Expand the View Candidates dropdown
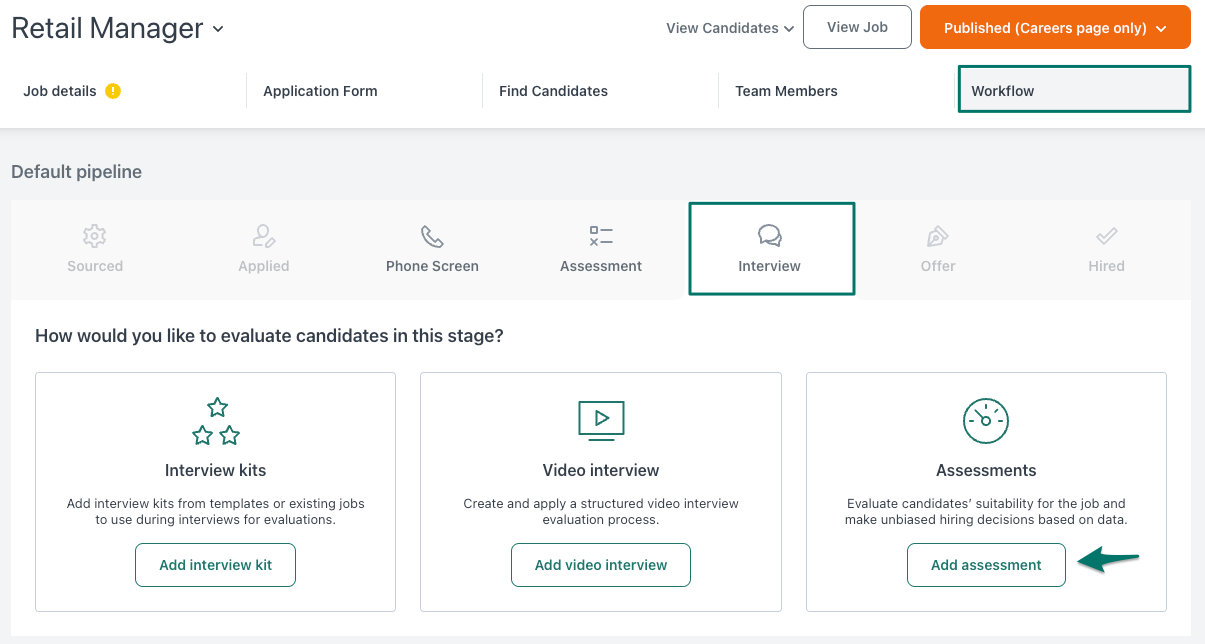 coord(729,28)
